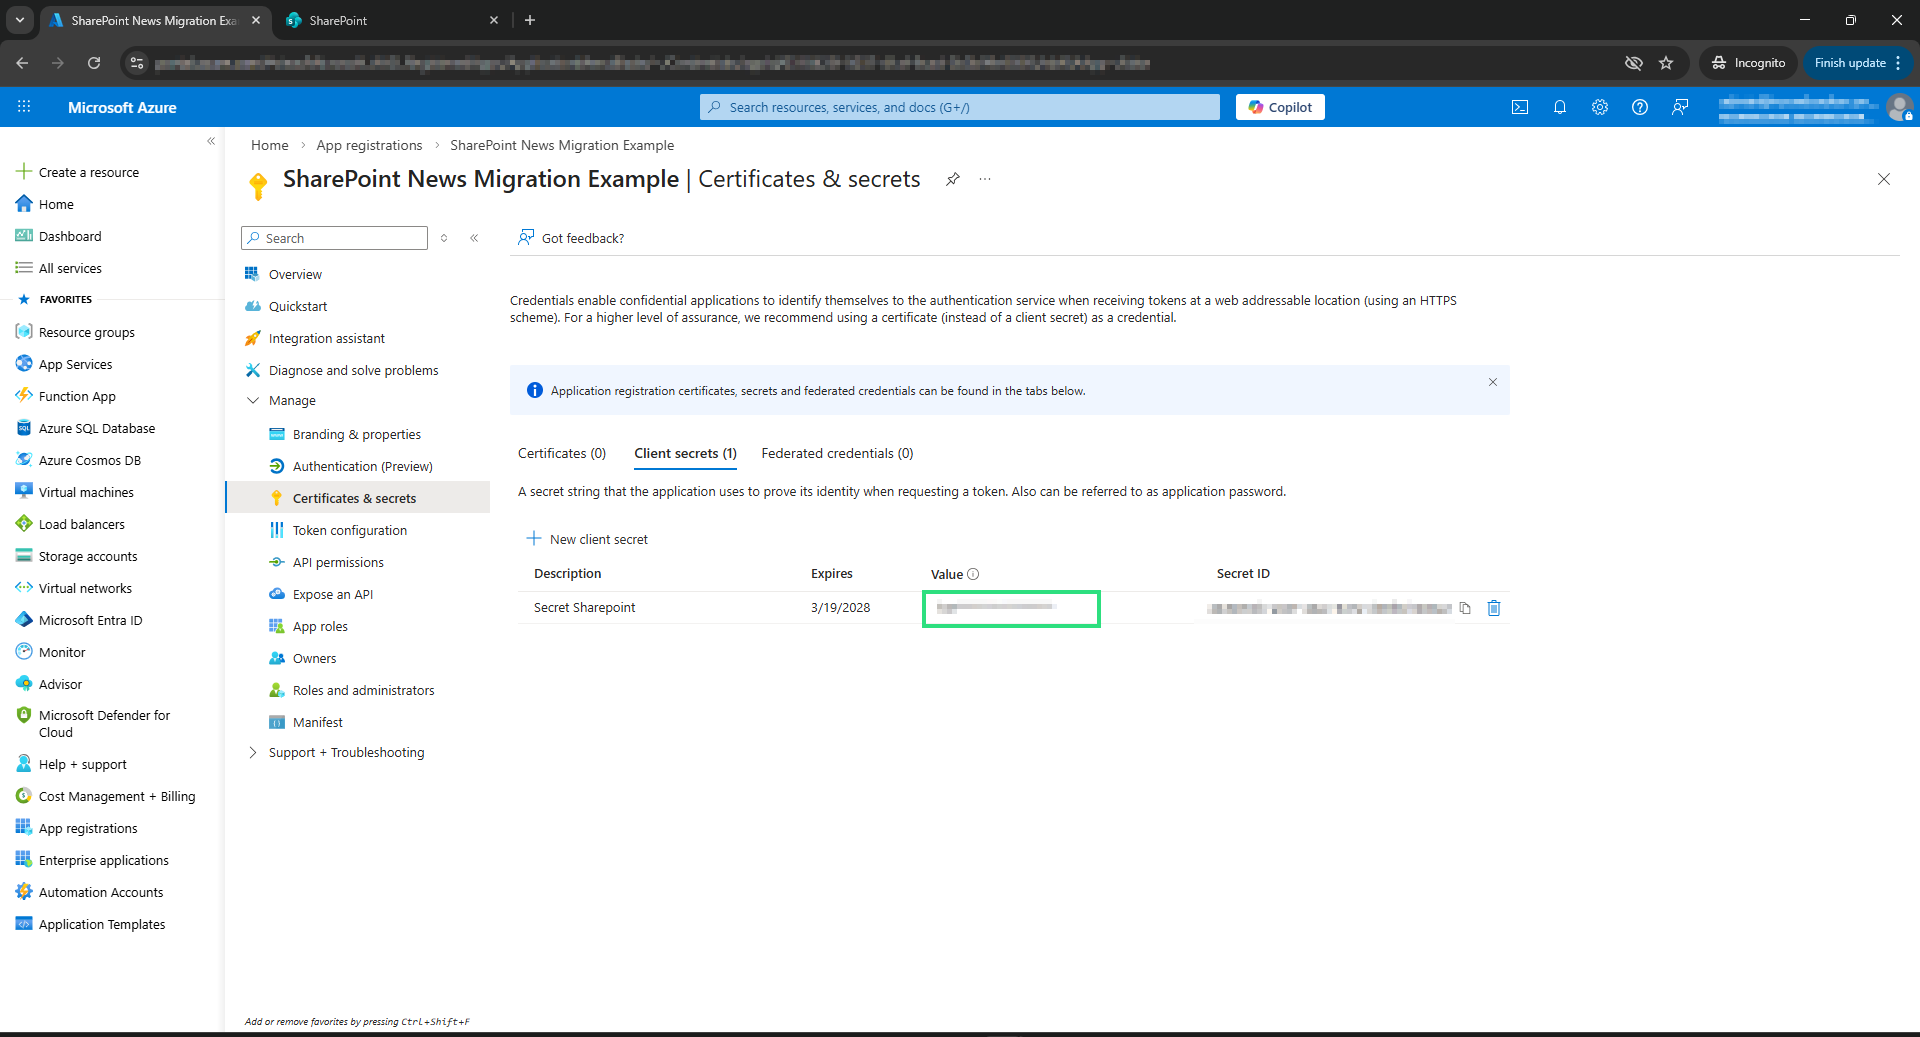Viewport: 1920px width, 1037px height.
Task: Expand Support + Troubleshooting section
Action: 253,752
